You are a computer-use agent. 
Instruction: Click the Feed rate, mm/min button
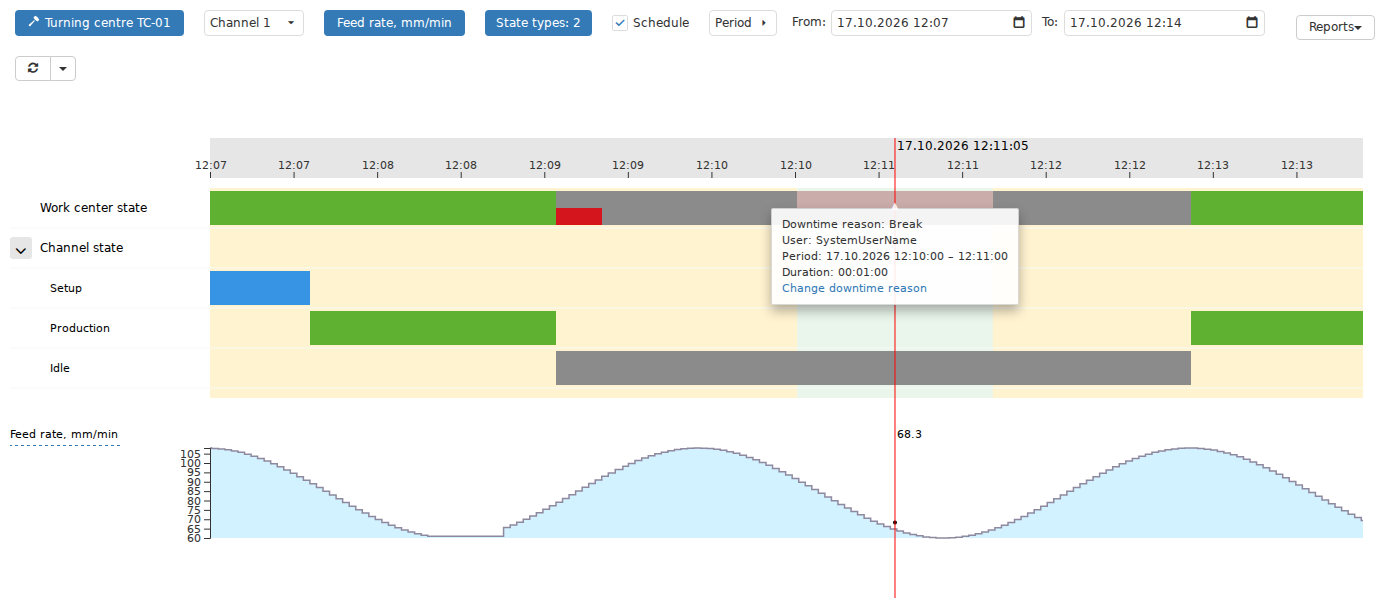point(394,22)
